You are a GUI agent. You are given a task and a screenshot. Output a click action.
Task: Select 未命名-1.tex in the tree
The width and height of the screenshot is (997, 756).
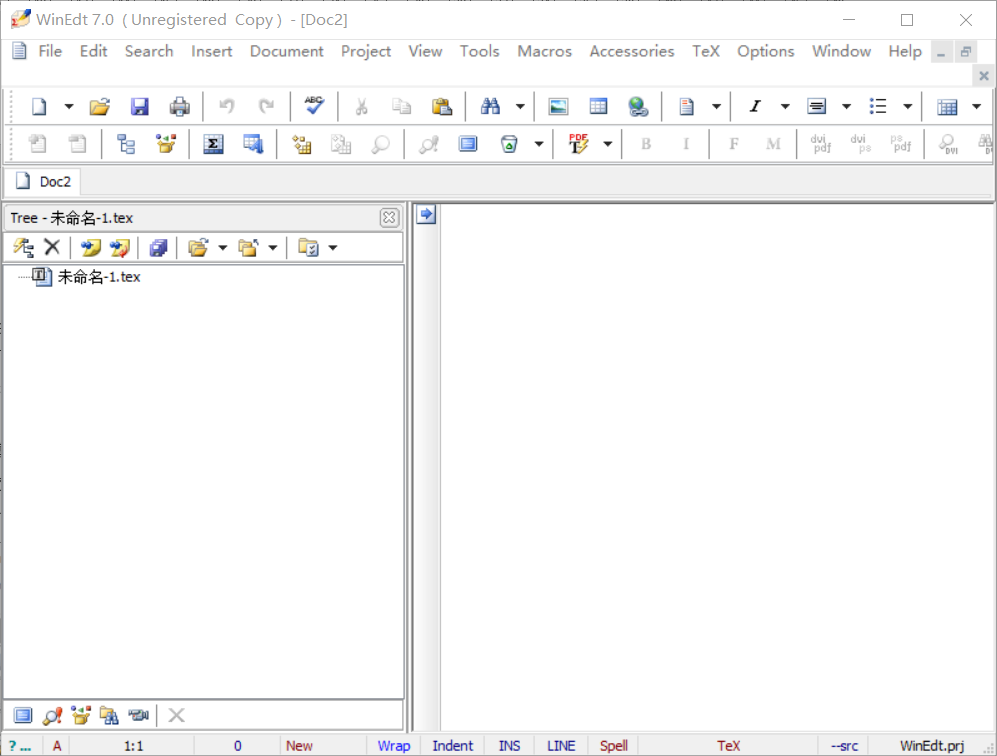point(99,277)
